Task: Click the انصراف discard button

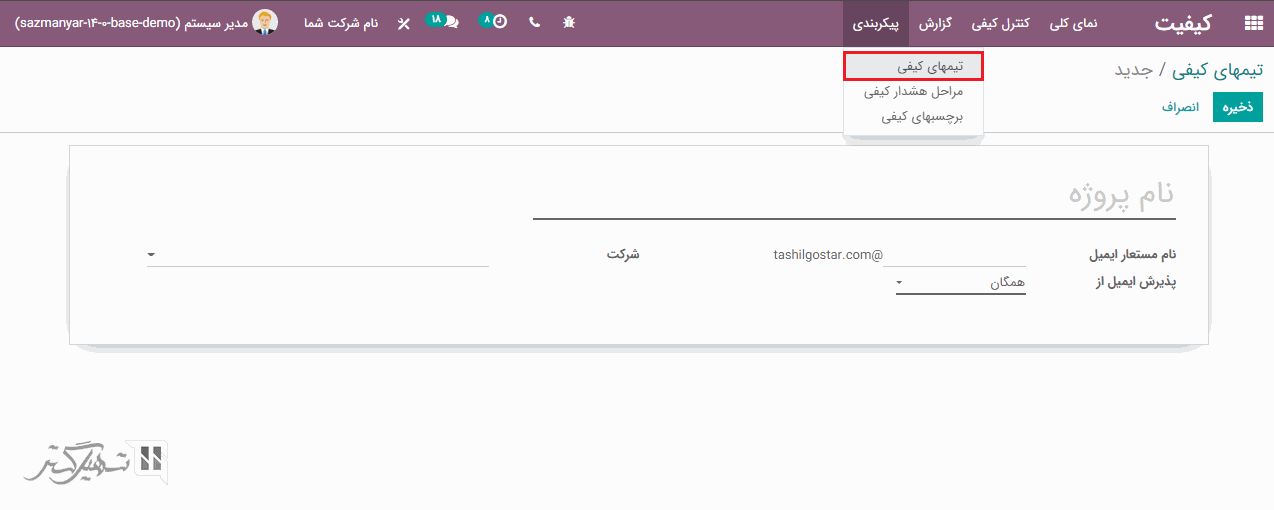Action: click(x=1180, y=106)
